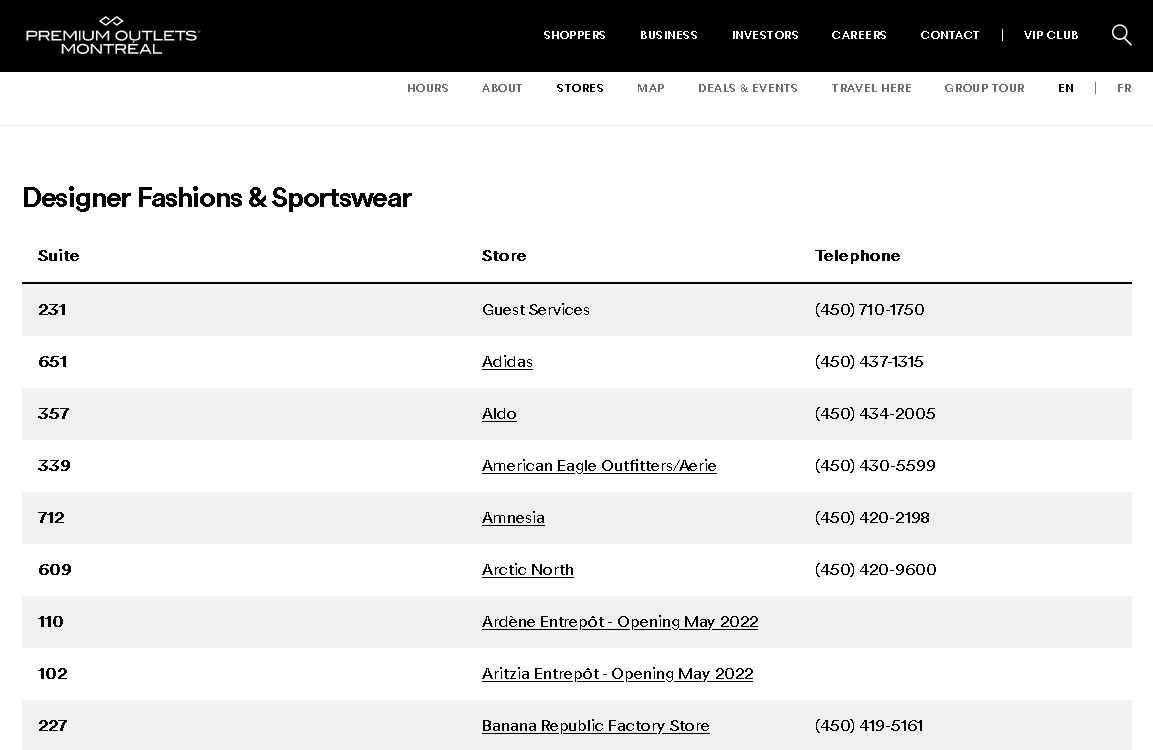
Task: Select EN language option
Action: [x=1066, y=88]
